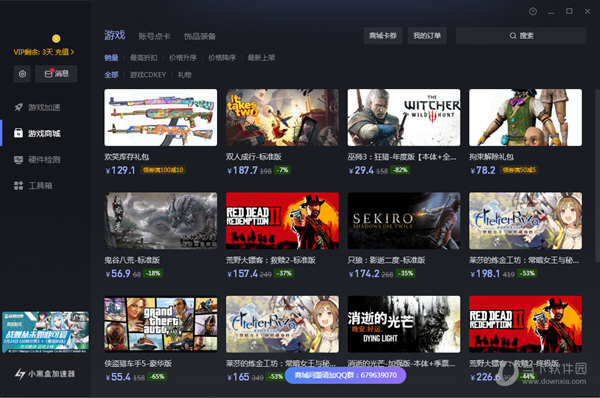
Task: Filter by 全部
Action: coord(111,75)
